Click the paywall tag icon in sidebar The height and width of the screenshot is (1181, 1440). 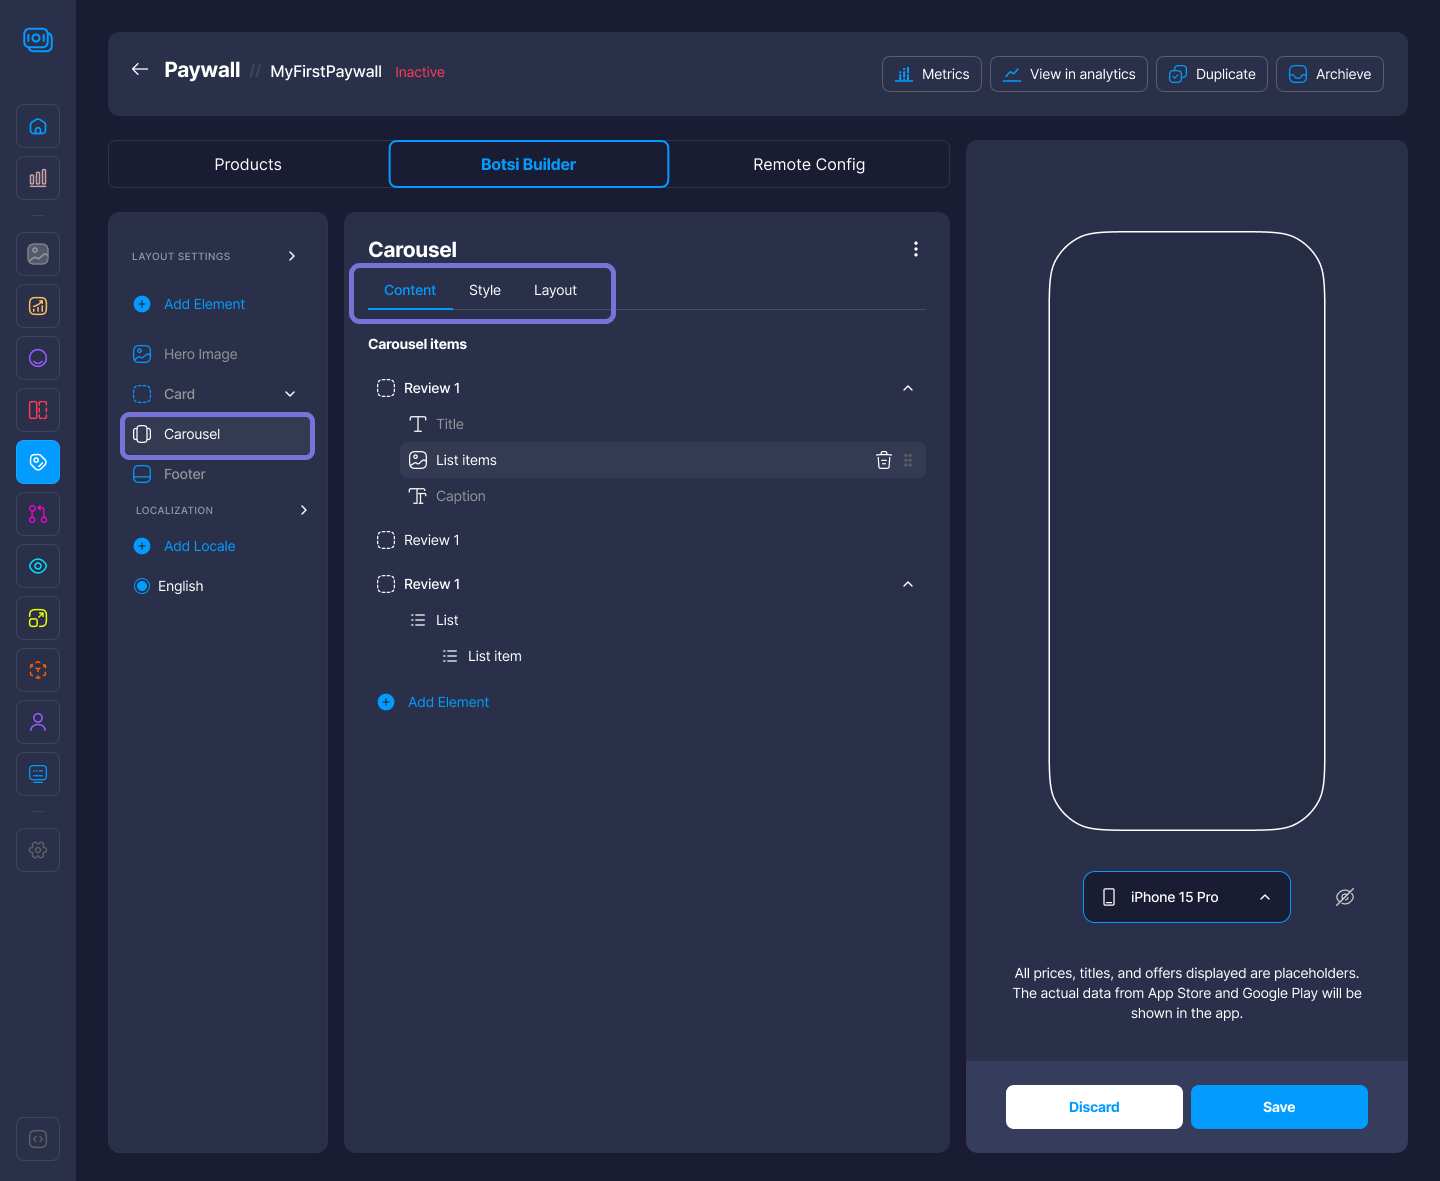click(38, 462)
